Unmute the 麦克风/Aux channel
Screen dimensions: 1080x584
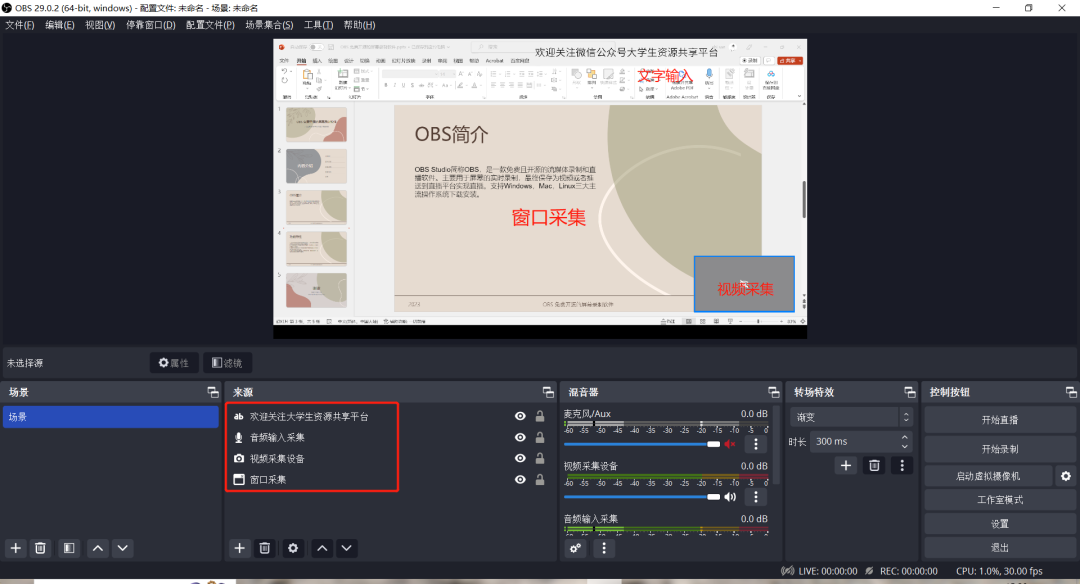click(x=730, y=444)
